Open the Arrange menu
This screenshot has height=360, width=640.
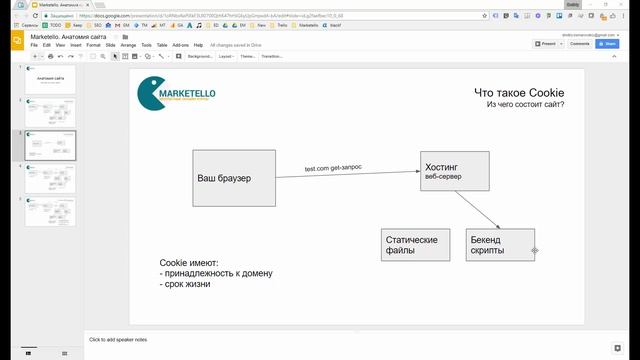(x=128, y=45)
